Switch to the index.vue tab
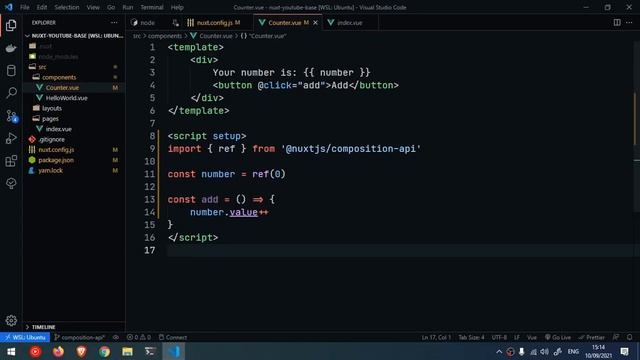Image resolution: width=640 pixels, height=360 pixels. tap(350, 22)
